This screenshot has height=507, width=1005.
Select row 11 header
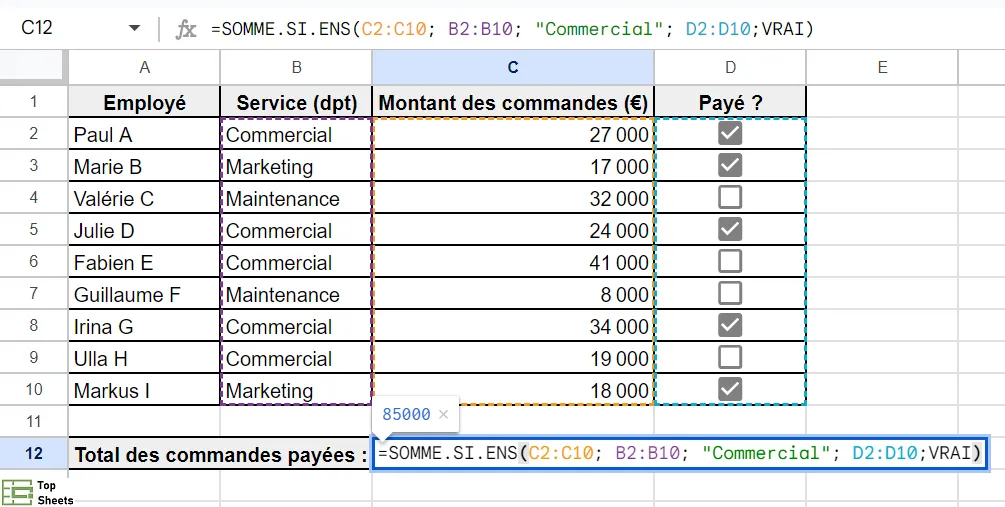click(33, 421)
